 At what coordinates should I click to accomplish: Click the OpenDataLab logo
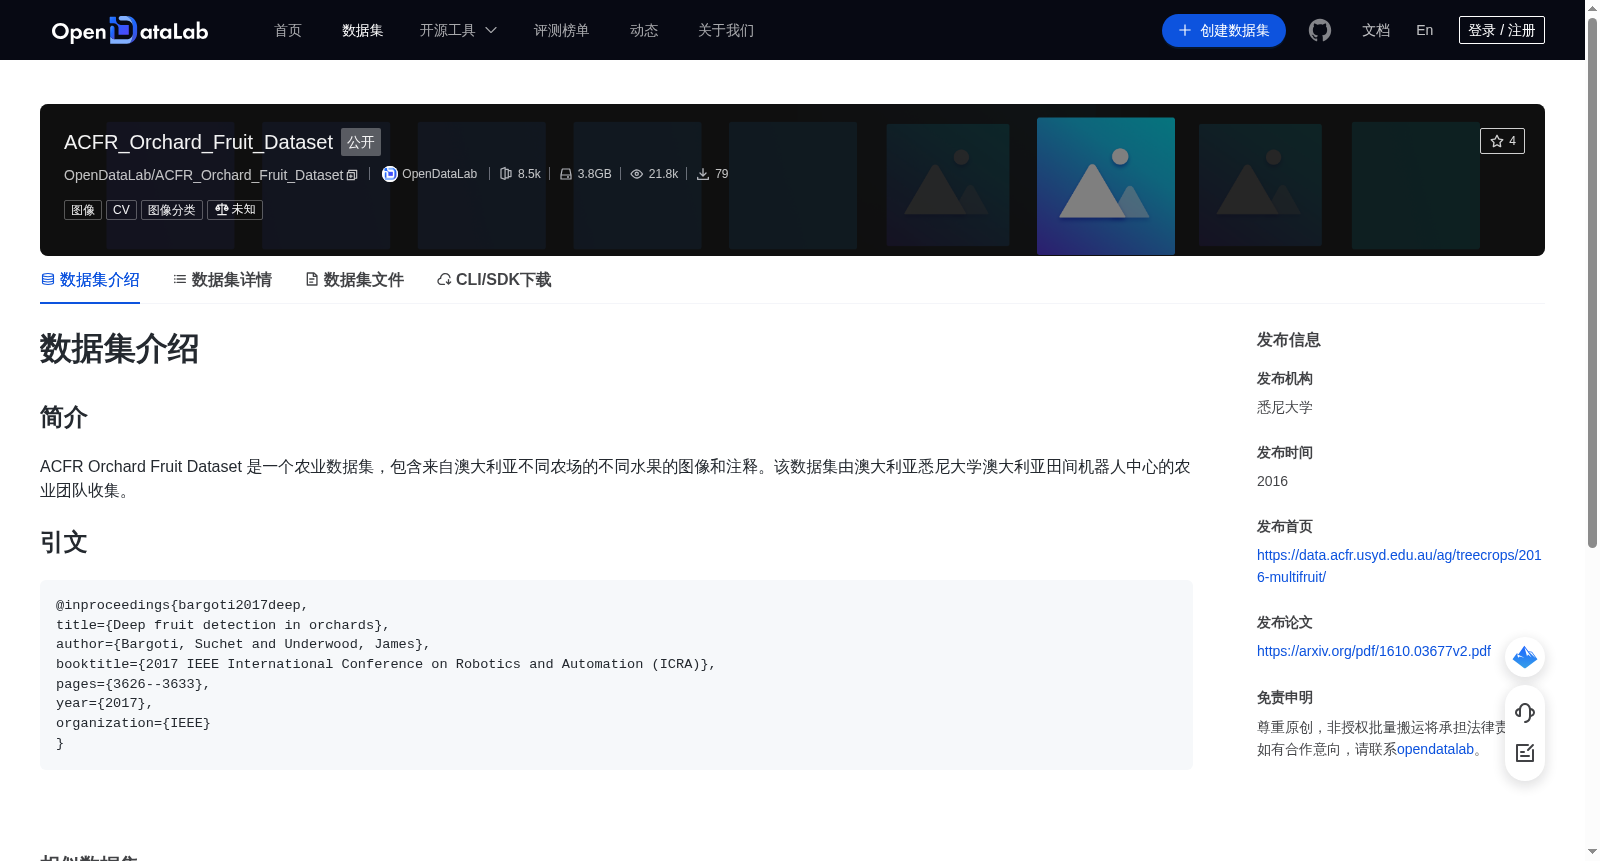click(x=130, y=31)
